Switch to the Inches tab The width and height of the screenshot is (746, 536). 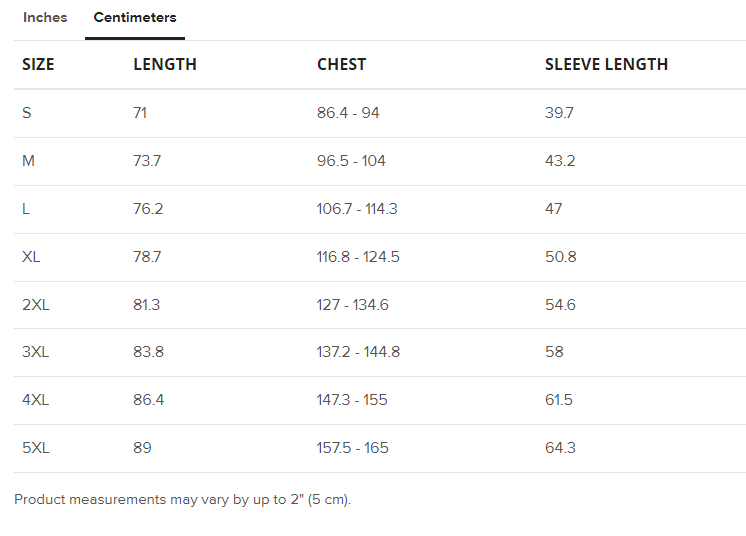(45, 18)
